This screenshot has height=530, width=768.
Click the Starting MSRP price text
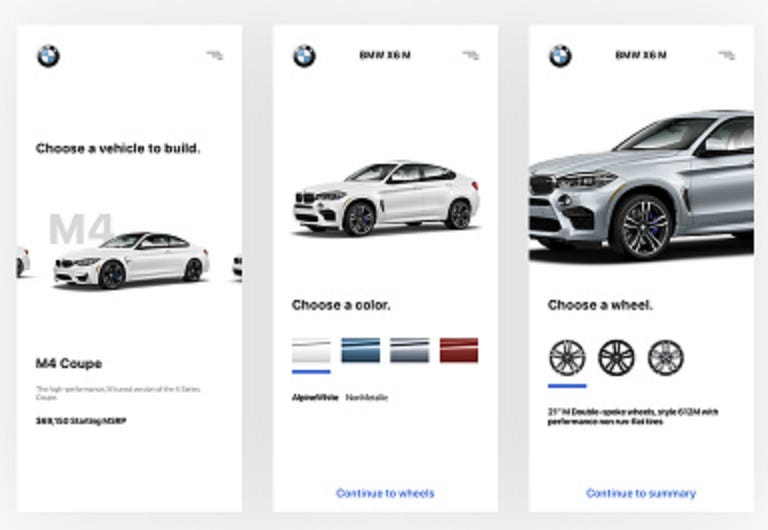coord(81,421)
